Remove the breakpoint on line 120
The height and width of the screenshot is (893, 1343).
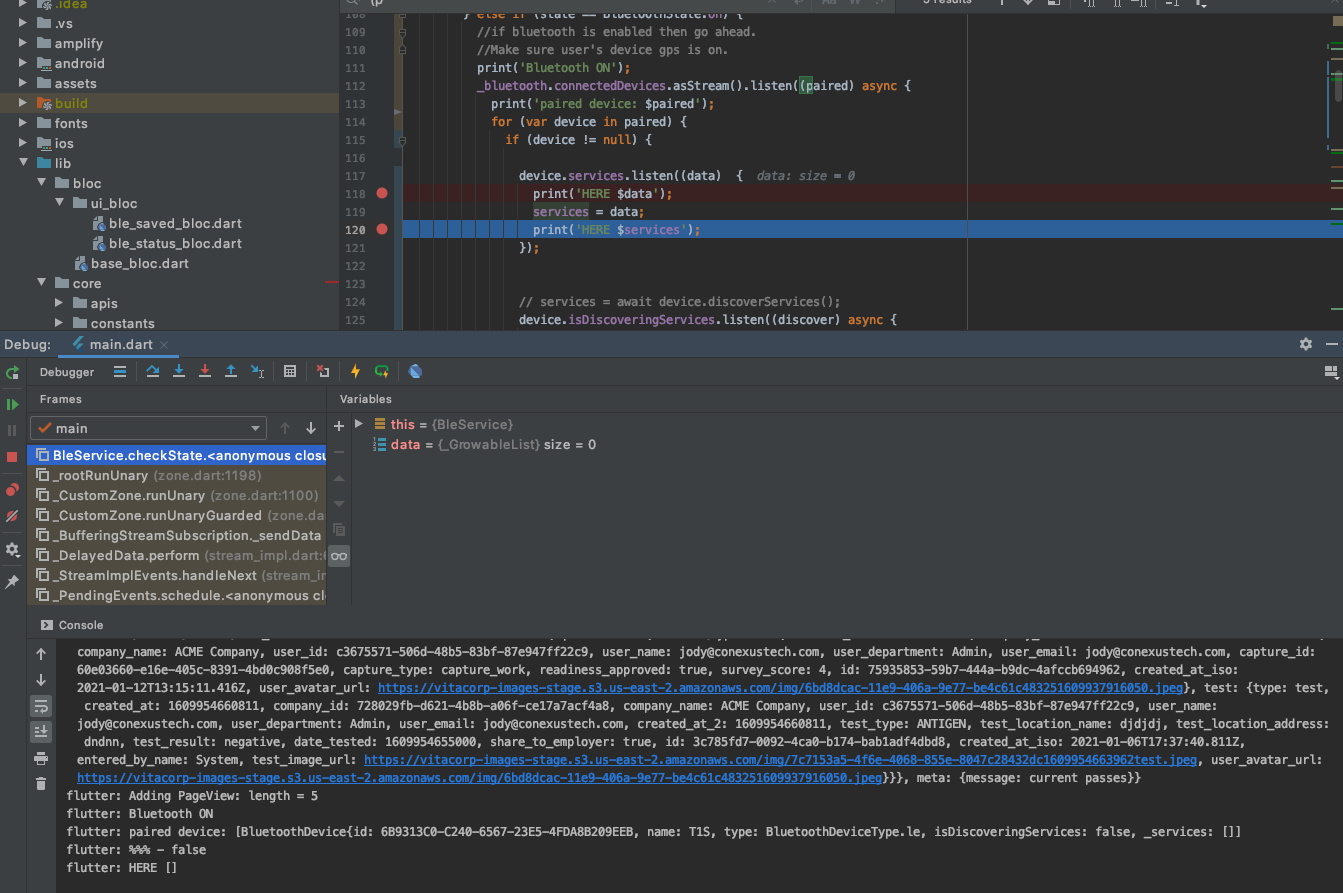click(381, 229)
